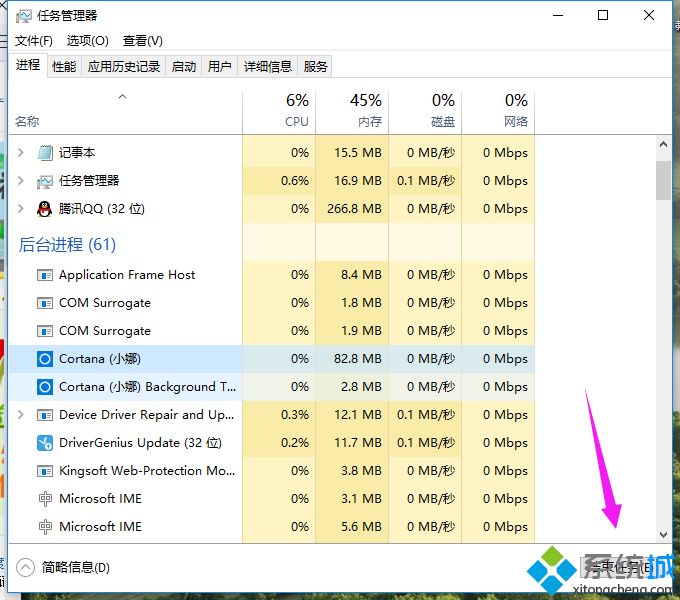
Task: Click the scrollbar down arrow
Action: (x=663, y=535)
